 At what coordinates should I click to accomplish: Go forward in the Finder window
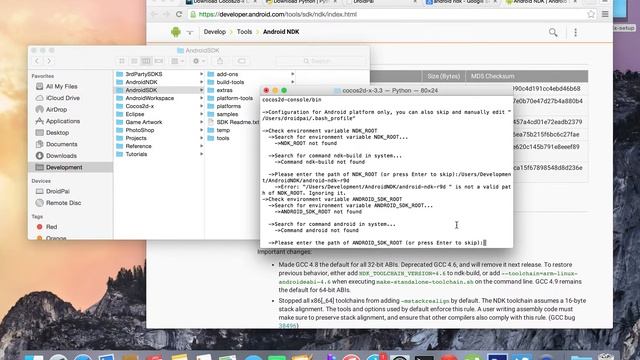click(49, 61)
